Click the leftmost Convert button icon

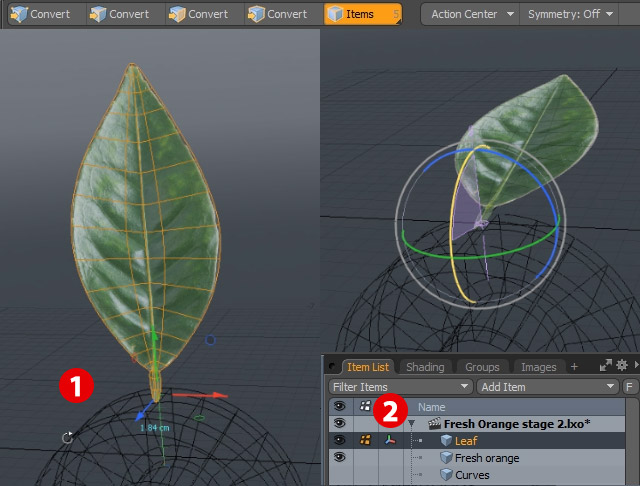19,14
